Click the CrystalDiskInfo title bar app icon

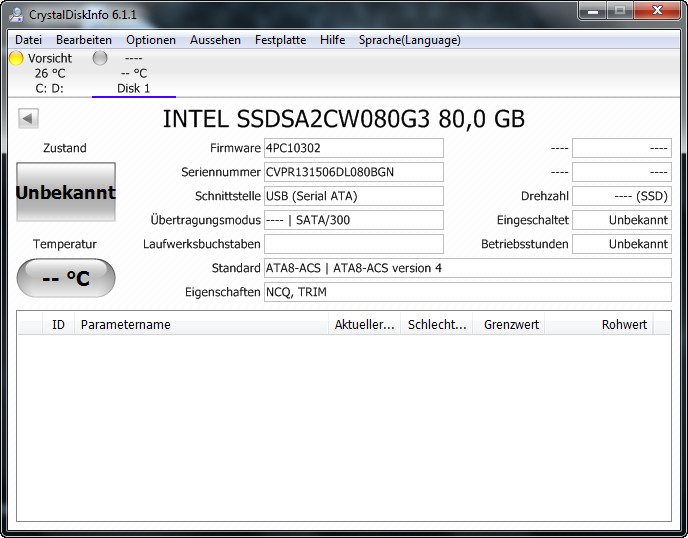click(x=16, y=15)
